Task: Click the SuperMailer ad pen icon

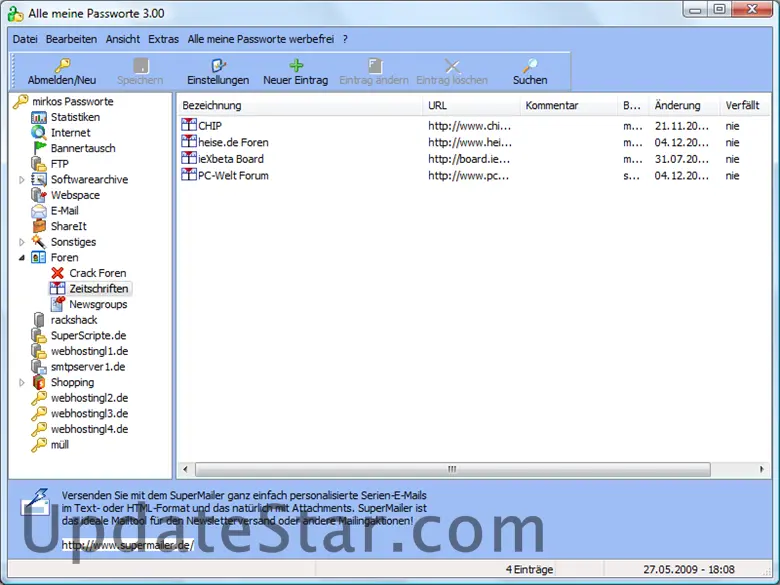Action: click(35, 501)
